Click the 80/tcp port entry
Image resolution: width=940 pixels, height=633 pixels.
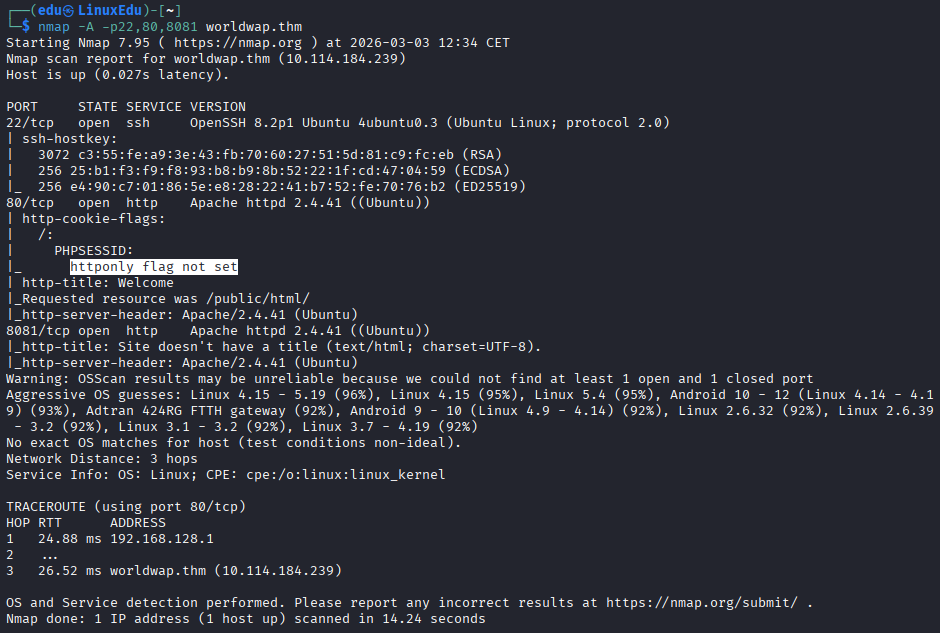click(x=30, y=203)
